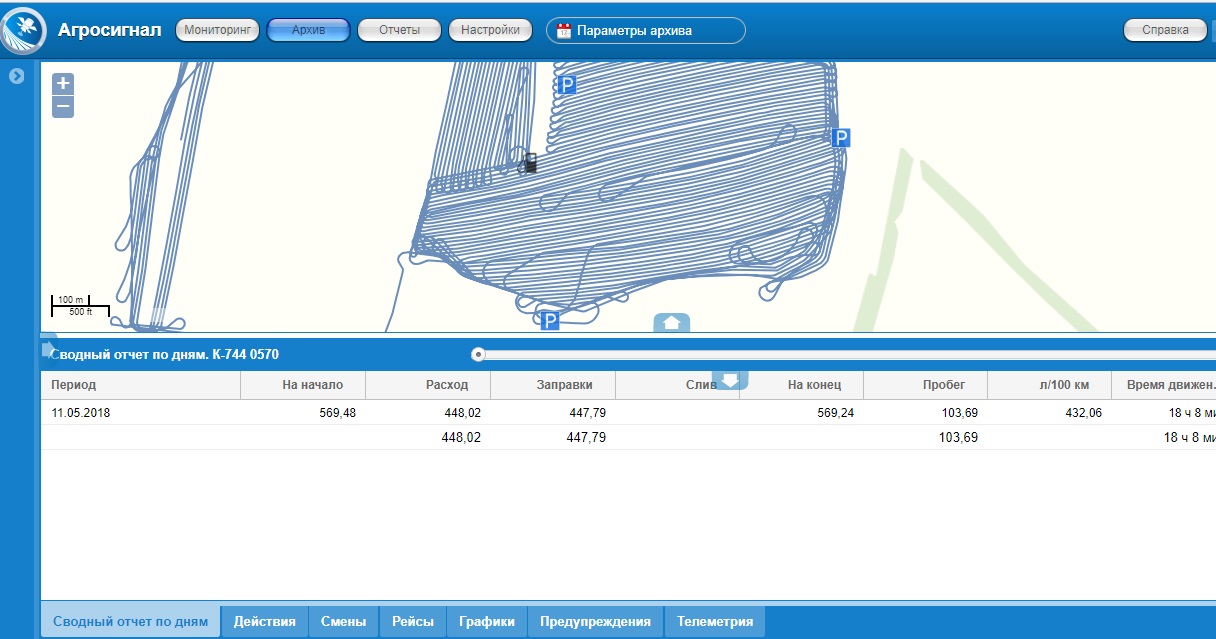The height and width of the screenshot is (639, 1216).
Task: Collapse map with the up arrow handle
Action: (x=672, y=322)
